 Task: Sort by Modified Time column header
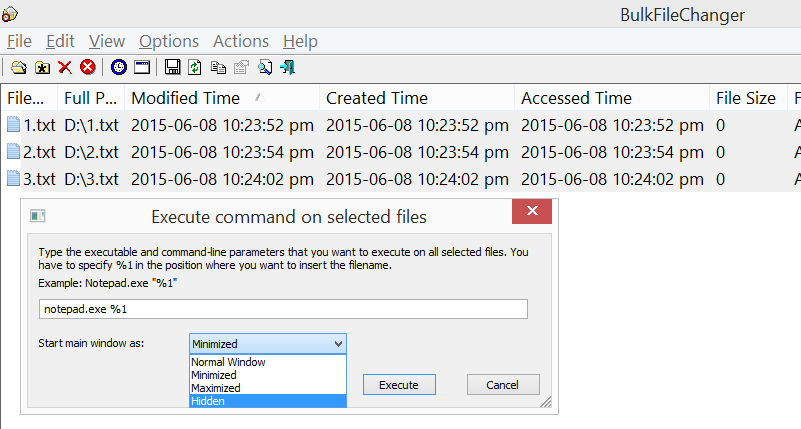[186, 98]
